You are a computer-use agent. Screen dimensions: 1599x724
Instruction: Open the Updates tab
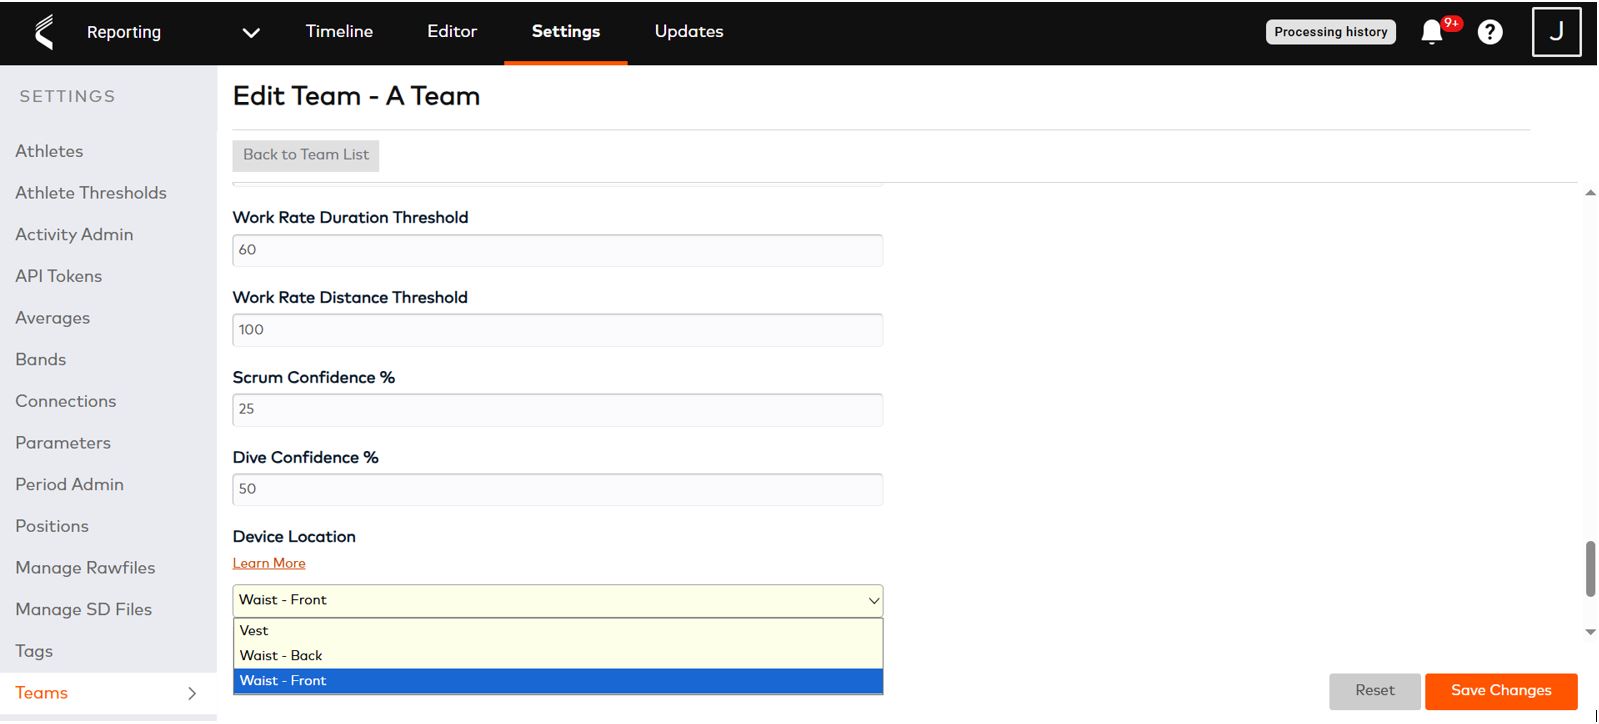(689, 32)
